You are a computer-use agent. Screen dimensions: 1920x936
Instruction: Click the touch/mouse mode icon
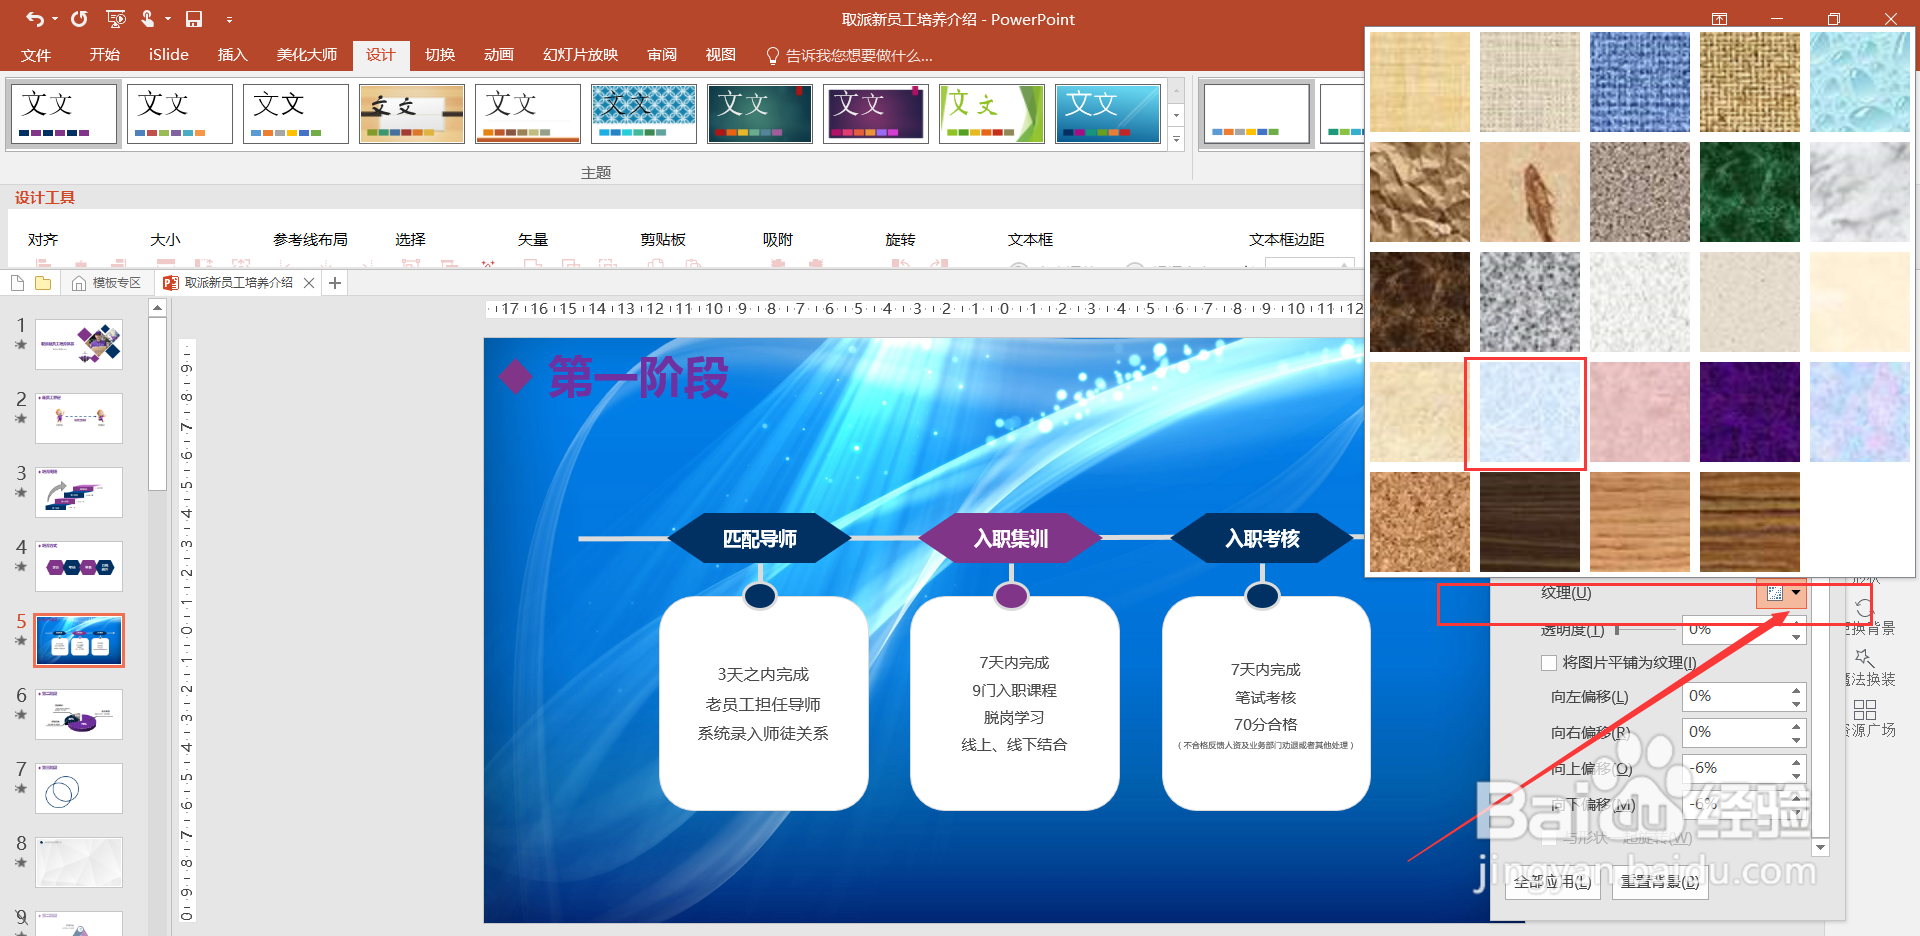[148, 18]
